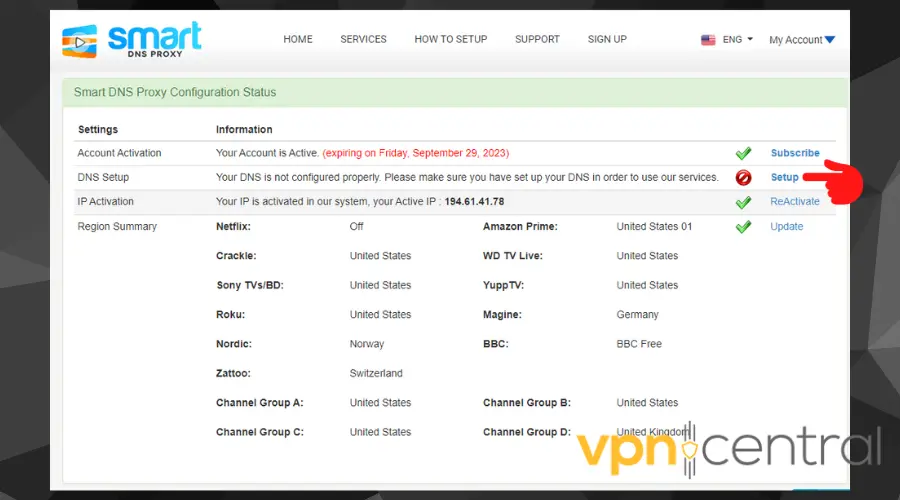The width and height of the screenshot is (900, 500).
Task: Click the DNS Setup setting label
Action: 103,177
